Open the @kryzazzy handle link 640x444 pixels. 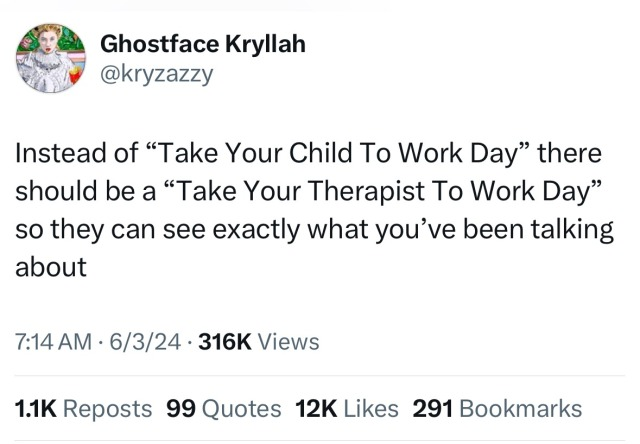coord(156,73)
